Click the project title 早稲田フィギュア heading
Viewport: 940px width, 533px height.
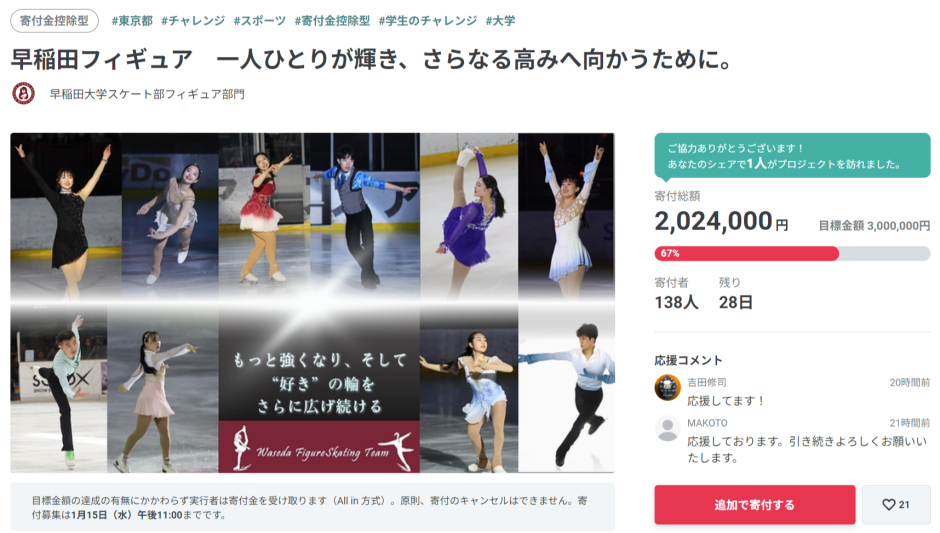[x=372, y=59]
